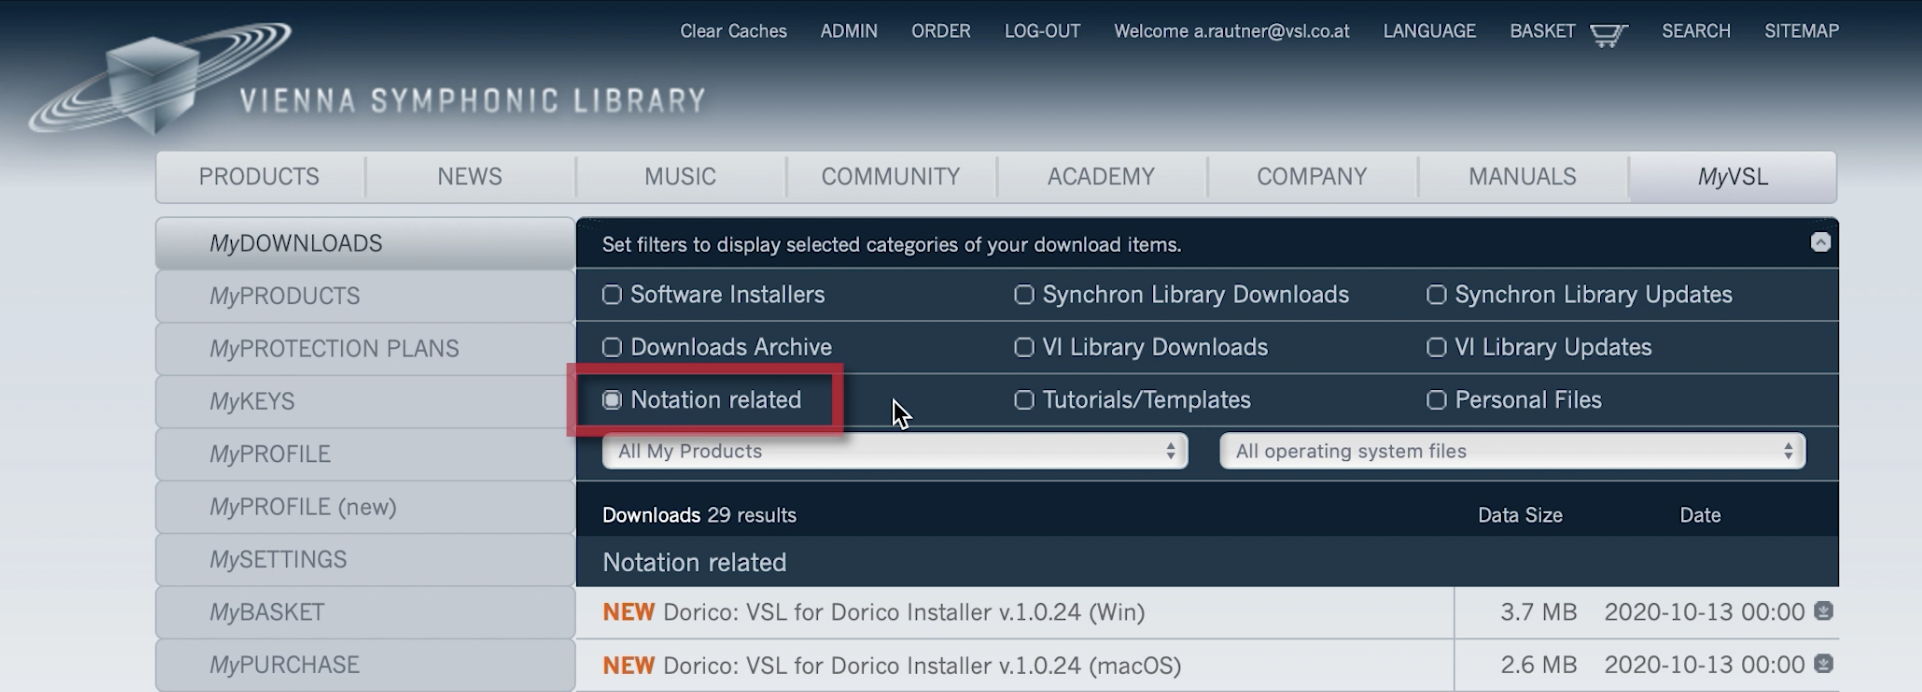
Task: Enable the Downloads Archive filter
Action: click(x=612, y=347)
